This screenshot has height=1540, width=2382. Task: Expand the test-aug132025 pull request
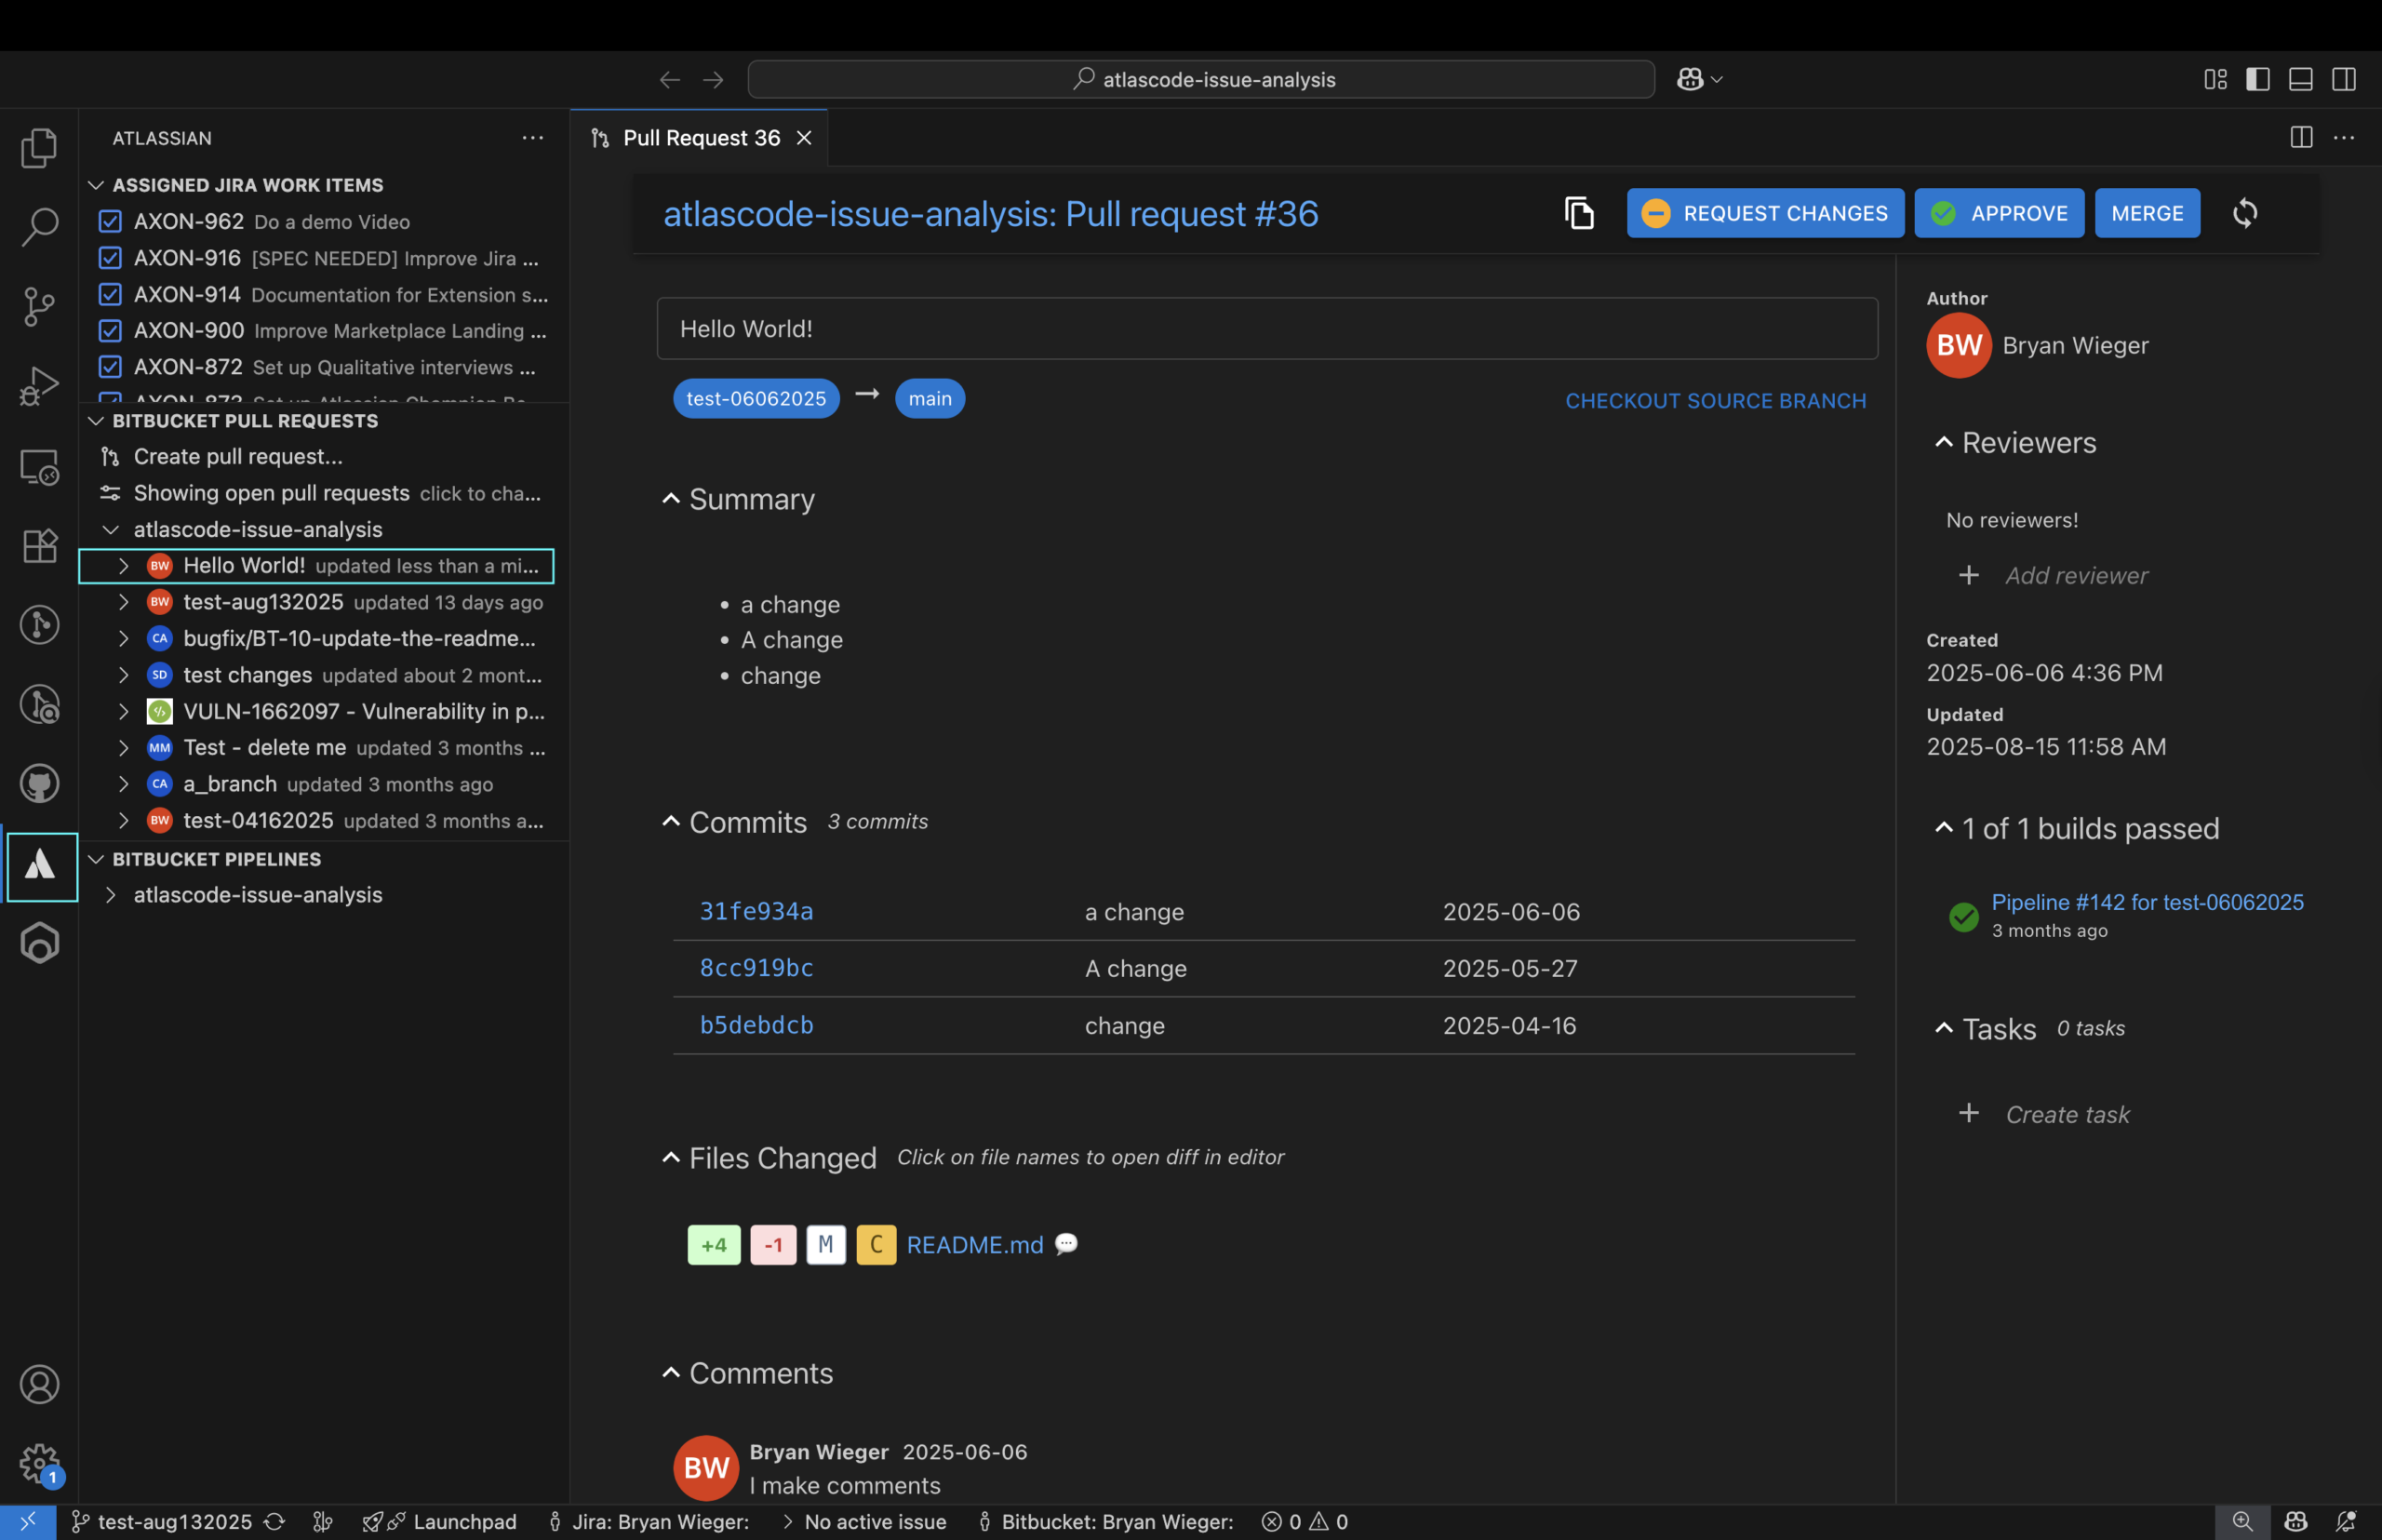pyautogui.click(x=124, y=602)
